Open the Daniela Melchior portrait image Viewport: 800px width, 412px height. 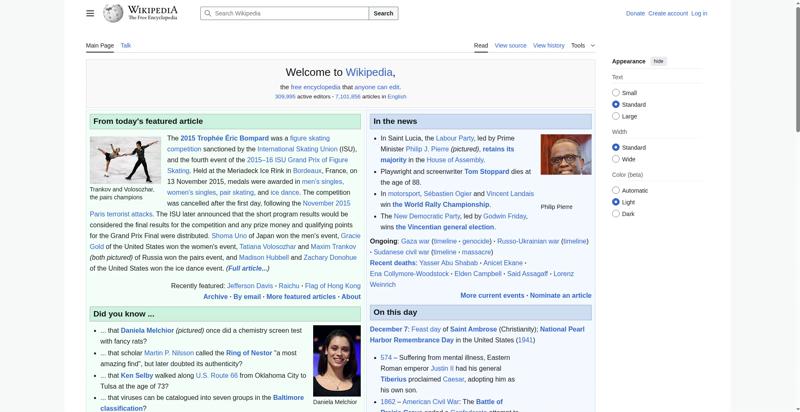click(x=336, y=360)
